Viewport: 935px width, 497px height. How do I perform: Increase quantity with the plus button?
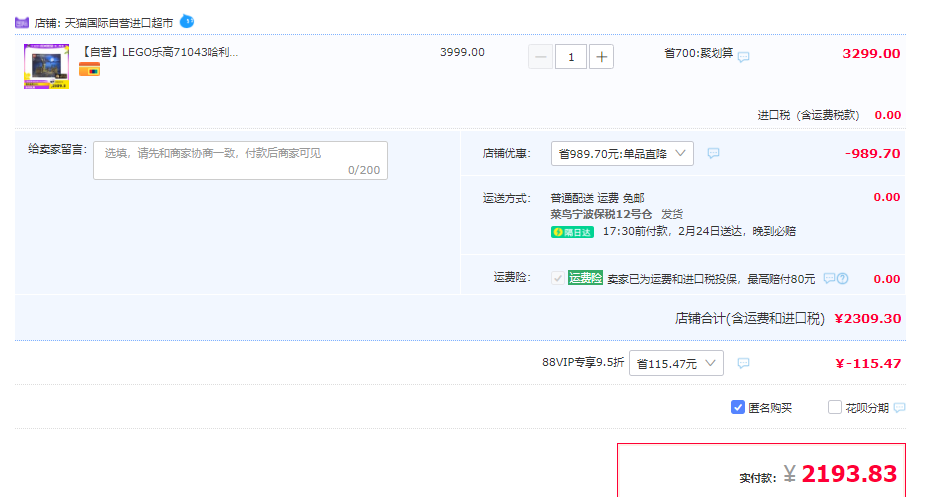coord(601,57)
